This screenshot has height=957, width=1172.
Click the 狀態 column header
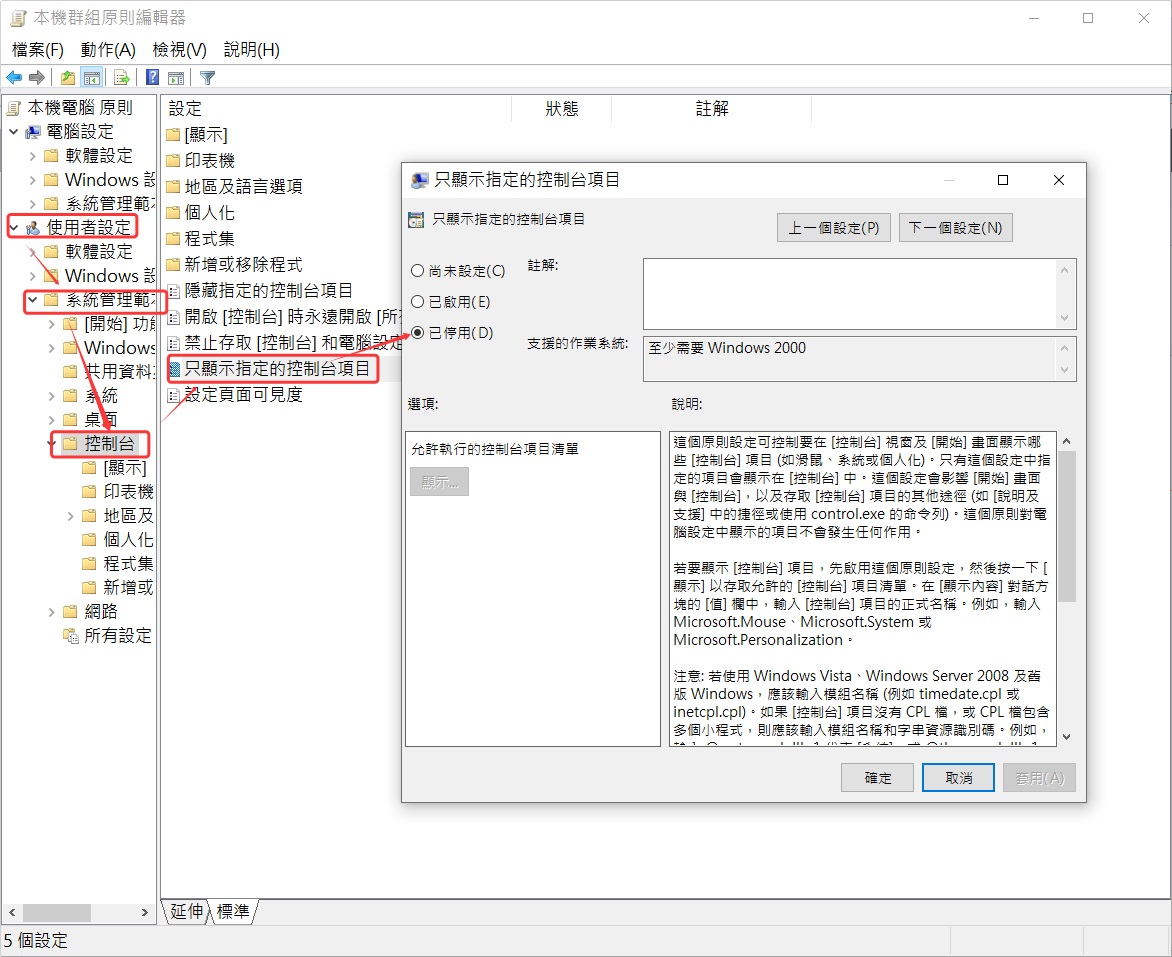pyautogui.click(x=562, y=109)
